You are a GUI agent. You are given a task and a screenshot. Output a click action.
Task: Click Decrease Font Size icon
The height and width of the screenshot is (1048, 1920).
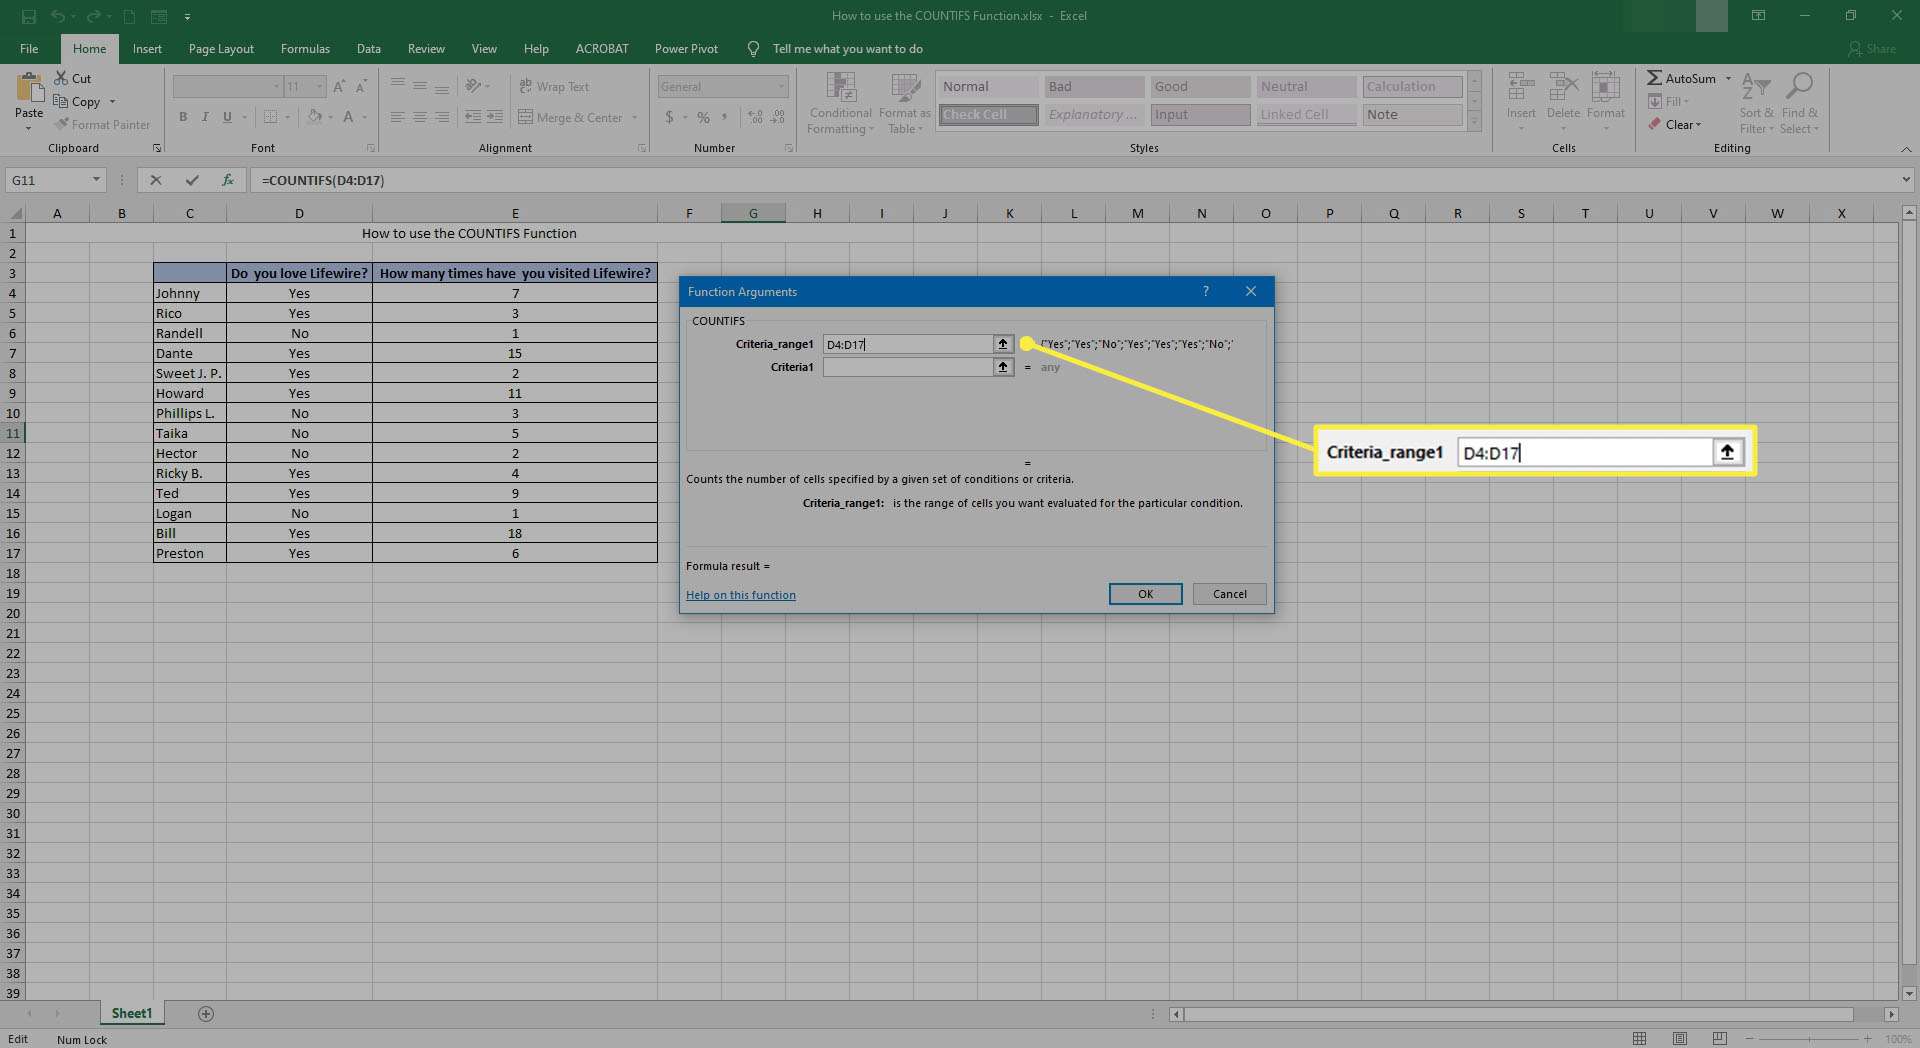pyautogui.click(x=361, y=87)
